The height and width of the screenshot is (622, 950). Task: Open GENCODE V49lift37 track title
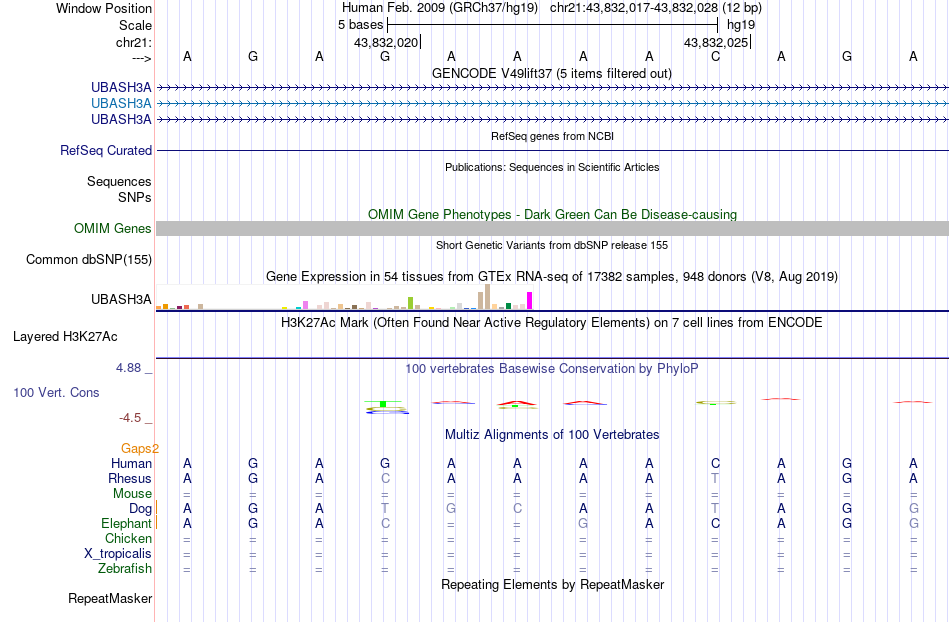click(x=551, y=73)
